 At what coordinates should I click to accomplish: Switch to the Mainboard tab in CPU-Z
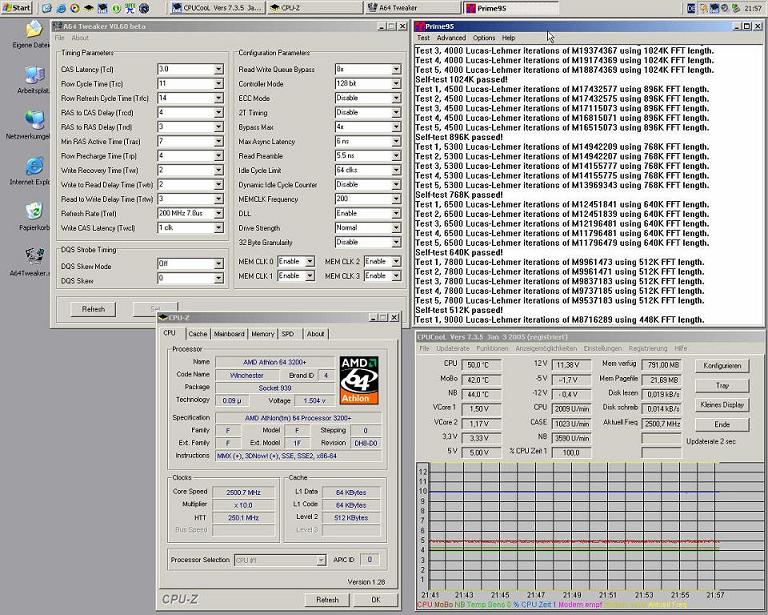pyautogui.click(x=229, y=333)
